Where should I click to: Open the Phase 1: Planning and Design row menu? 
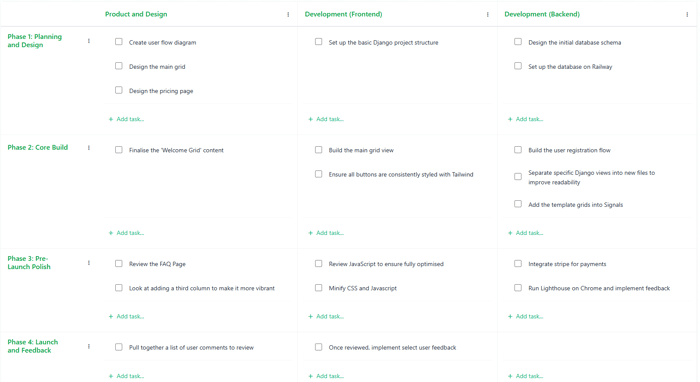(89, 41)
